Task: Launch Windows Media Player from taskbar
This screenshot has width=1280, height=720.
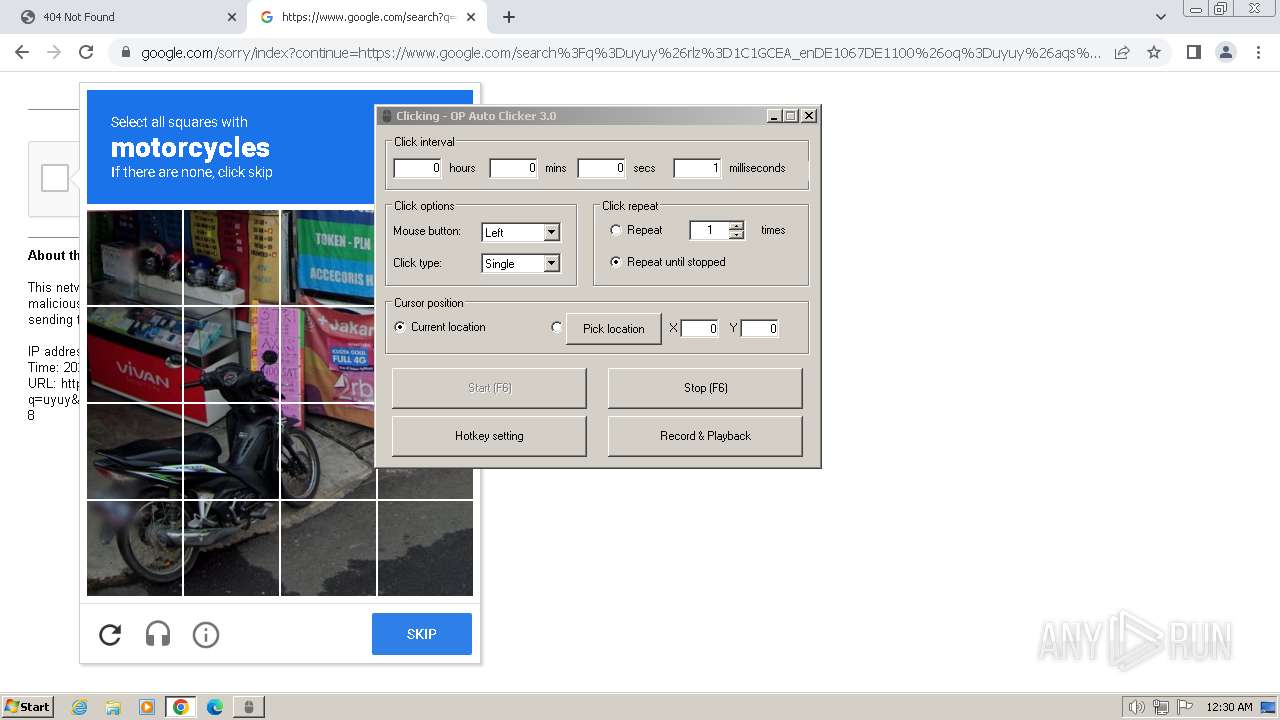Action: coord(147,707)
